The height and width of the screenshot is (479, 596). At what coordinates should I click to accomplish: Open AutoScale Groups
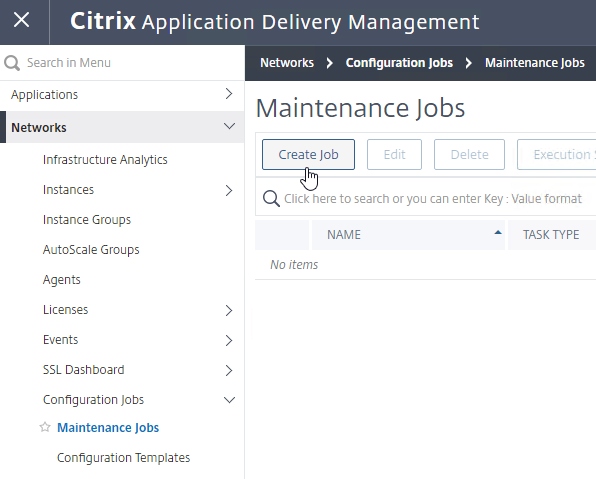click(x=91, y=250)
